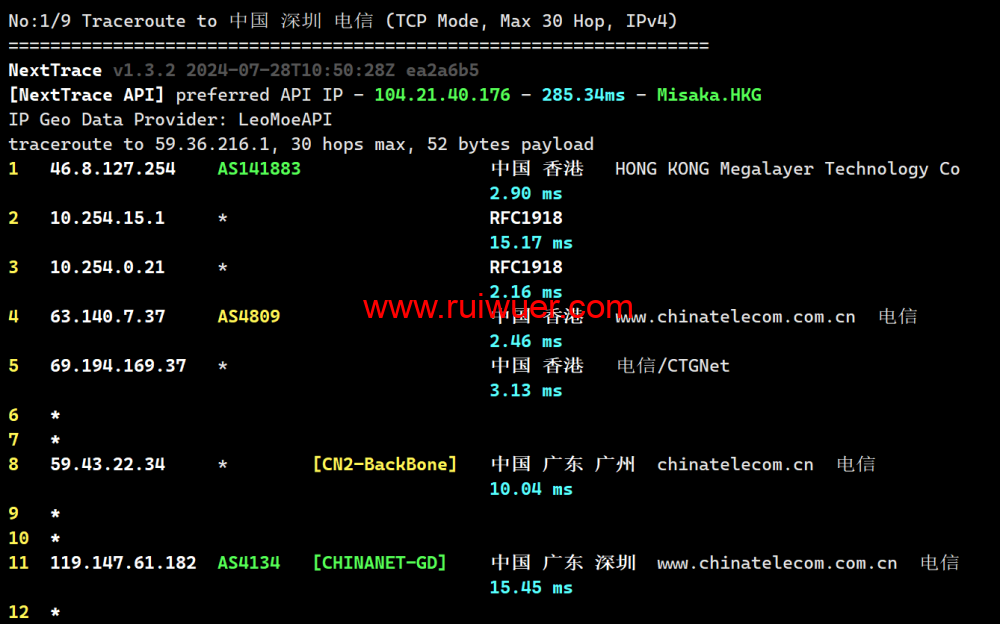Click the www.ruiwuer.com watermark link

click(x=498, y=307)
